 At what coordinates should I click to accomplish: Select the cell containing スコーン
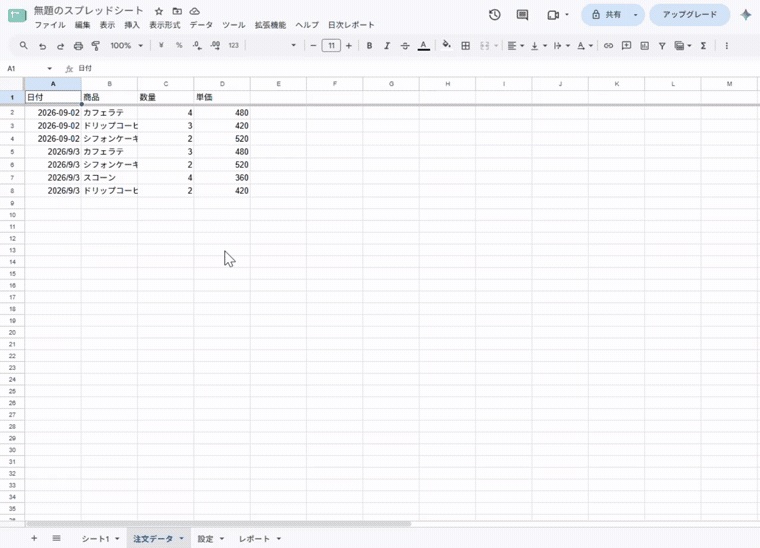[x=110, y=178]
